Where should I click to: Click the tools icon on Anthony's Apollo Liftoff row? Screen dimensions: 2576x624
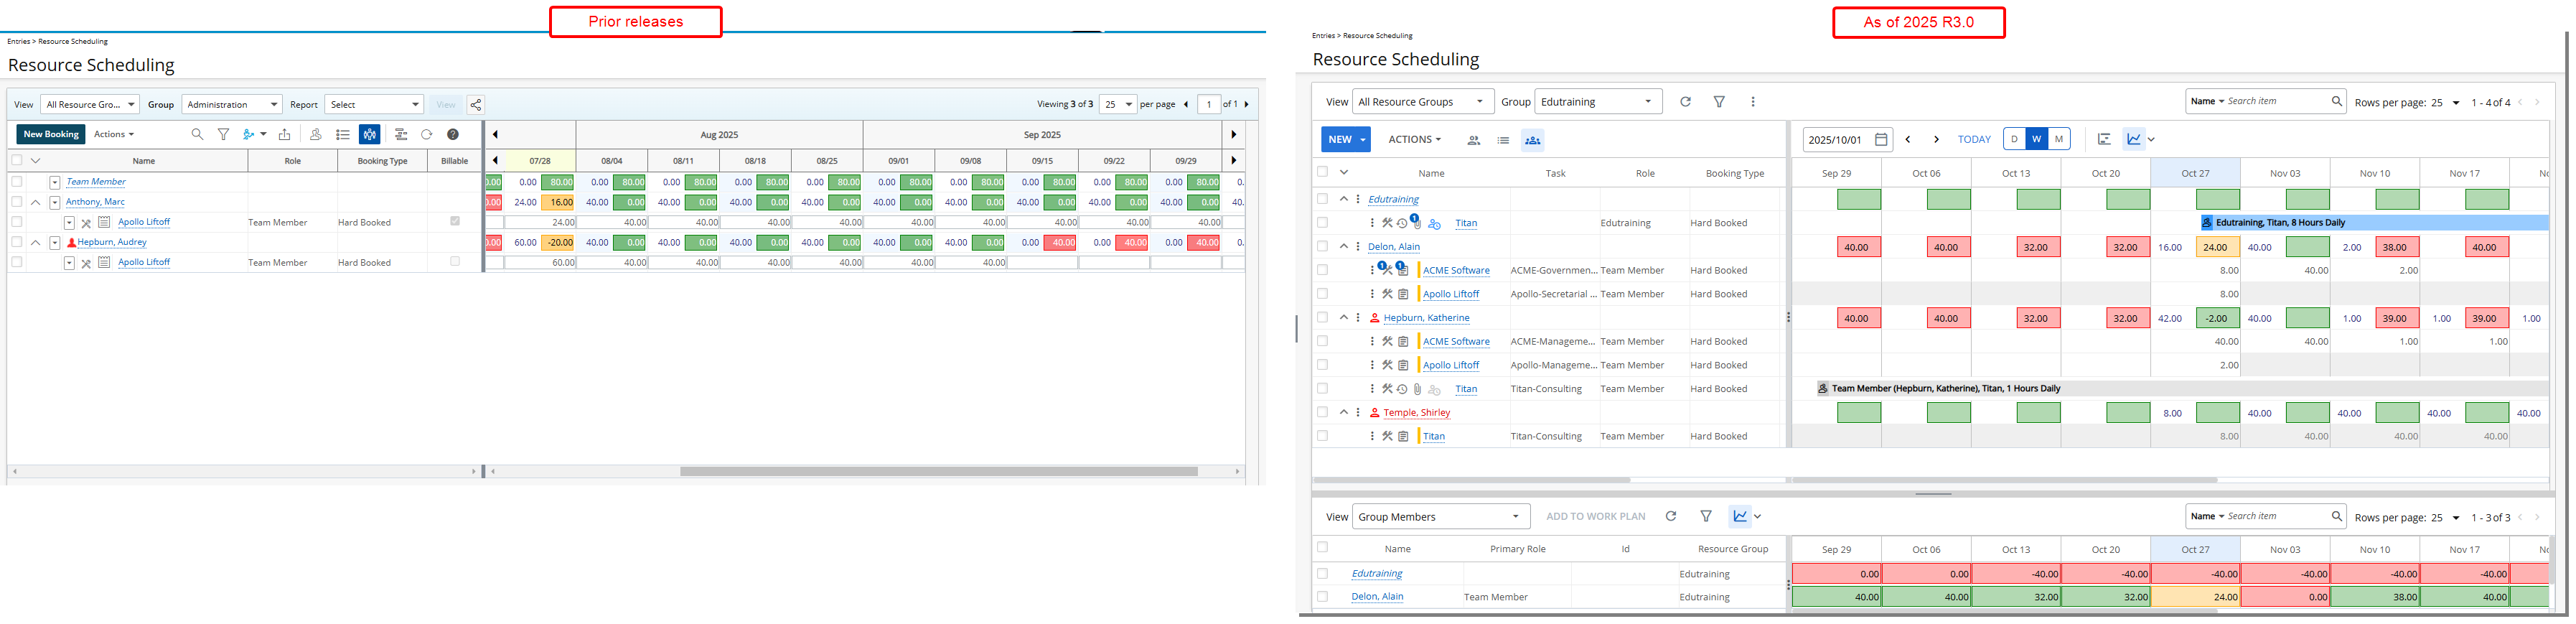coord(86,223)
